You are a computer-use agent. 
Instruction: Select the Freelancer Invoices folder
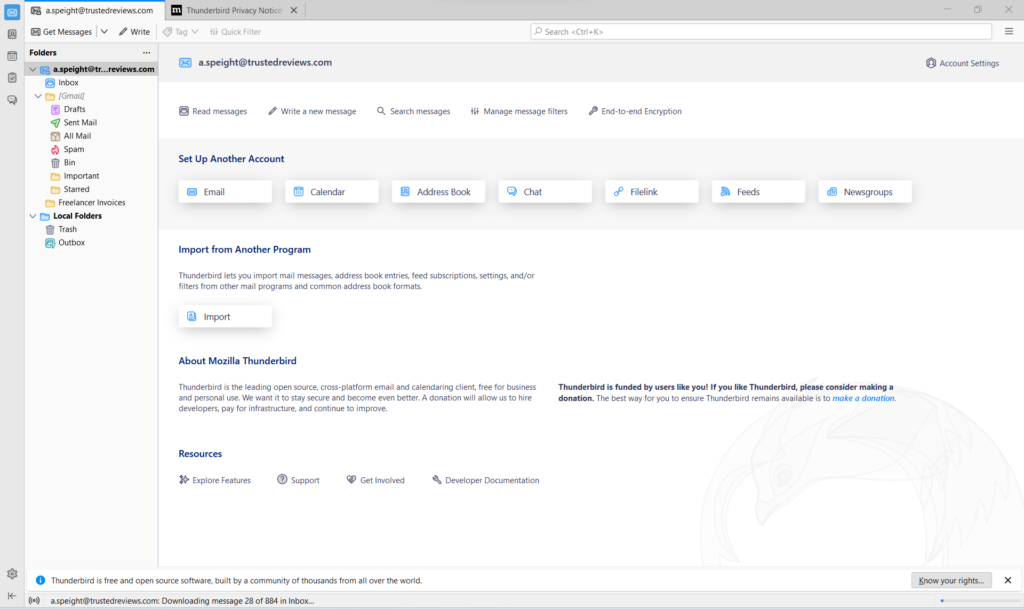tap(91, 203)
